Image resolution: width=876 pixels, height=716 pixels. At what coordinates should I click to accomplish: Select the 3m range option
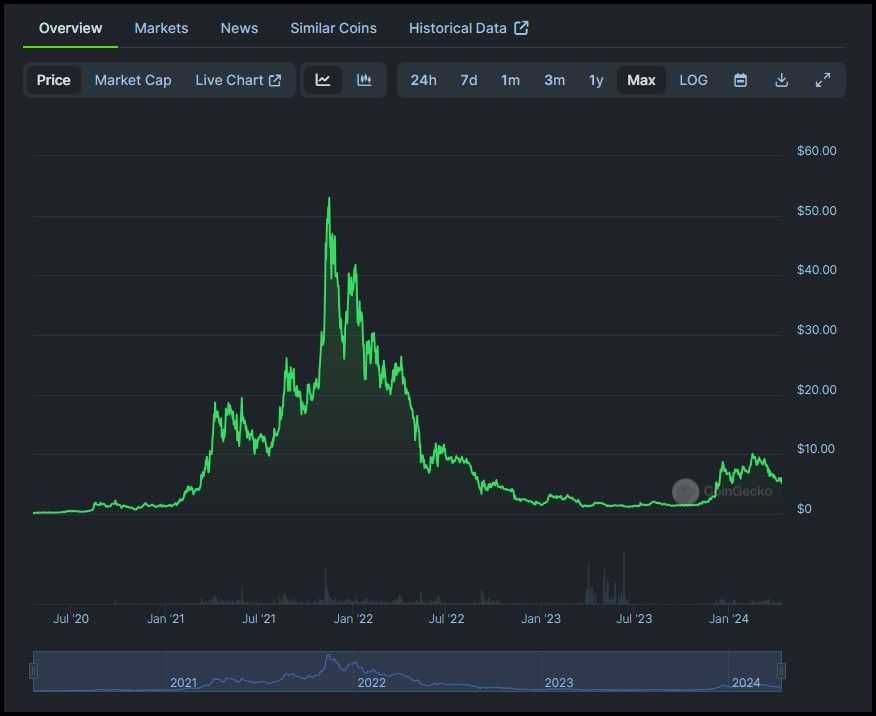pos(554,80)
